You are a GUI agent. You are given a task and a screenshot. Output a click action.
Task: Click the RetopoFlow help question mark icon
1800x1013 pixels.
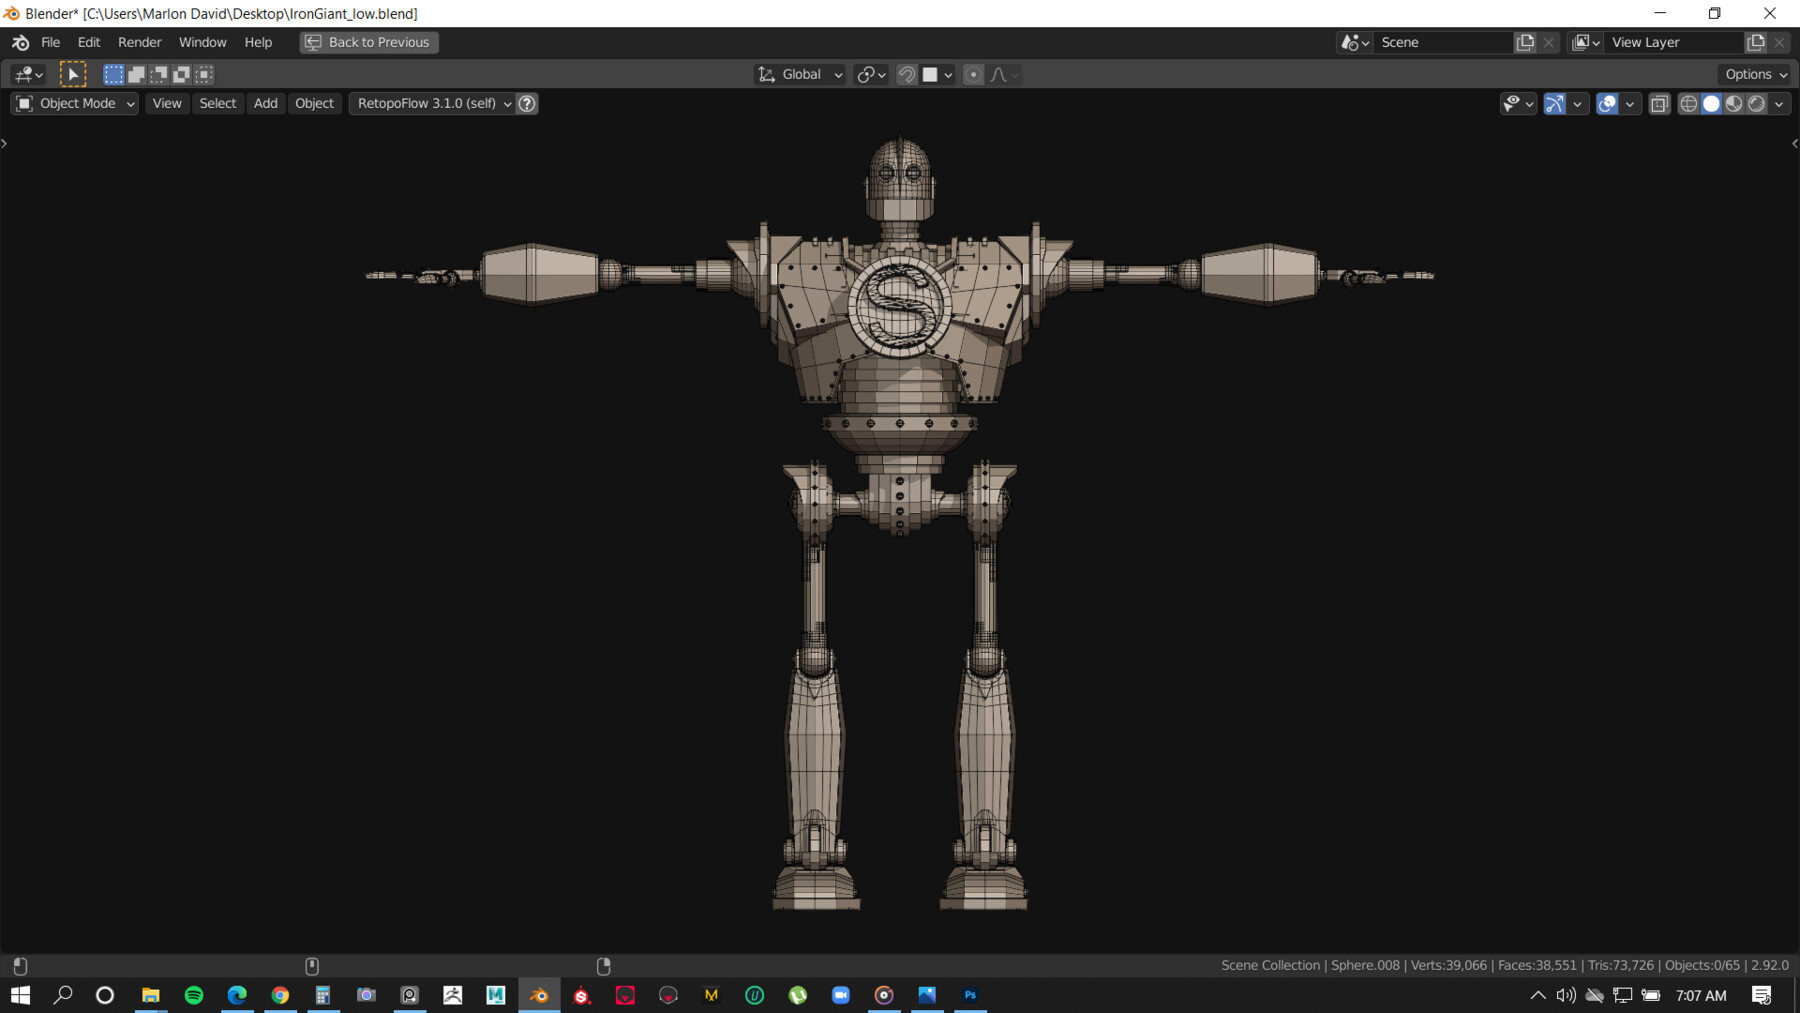tap(527, 103)
